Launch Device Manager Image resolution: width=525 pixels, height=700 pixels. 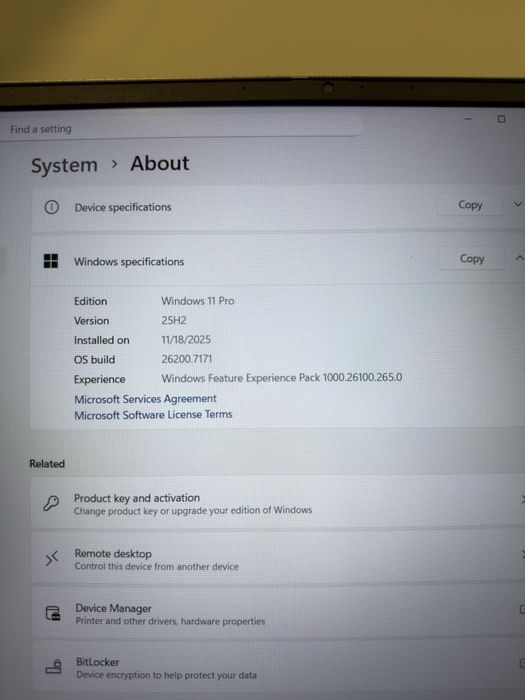[x=278, y=613]
